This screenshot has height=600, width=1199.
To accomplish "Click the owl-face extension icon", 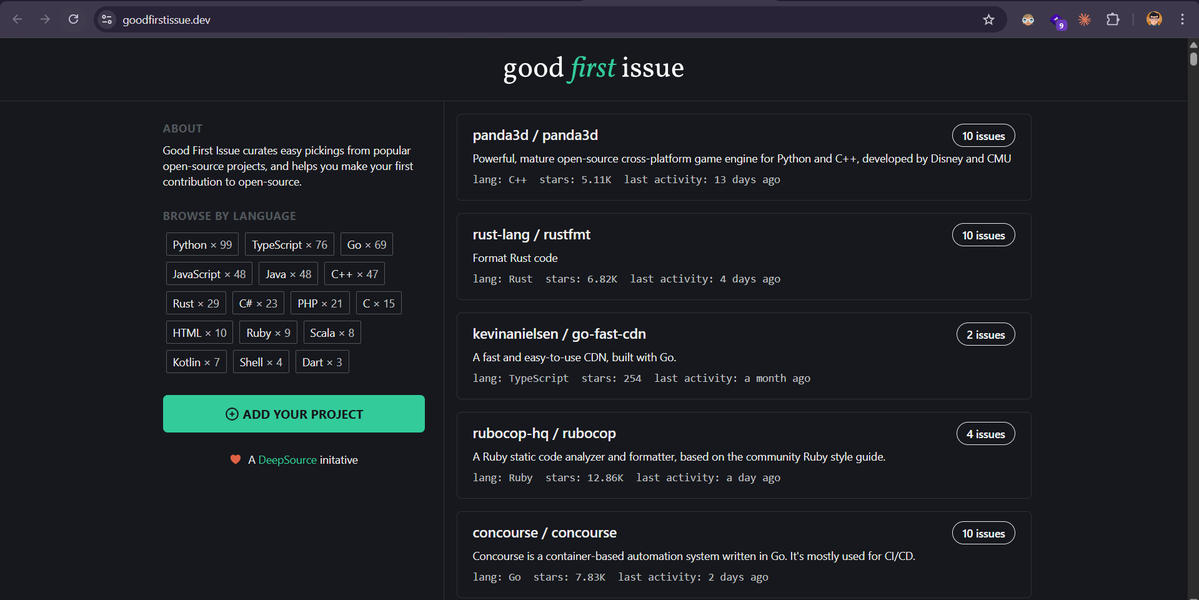I will point(1028,20).
